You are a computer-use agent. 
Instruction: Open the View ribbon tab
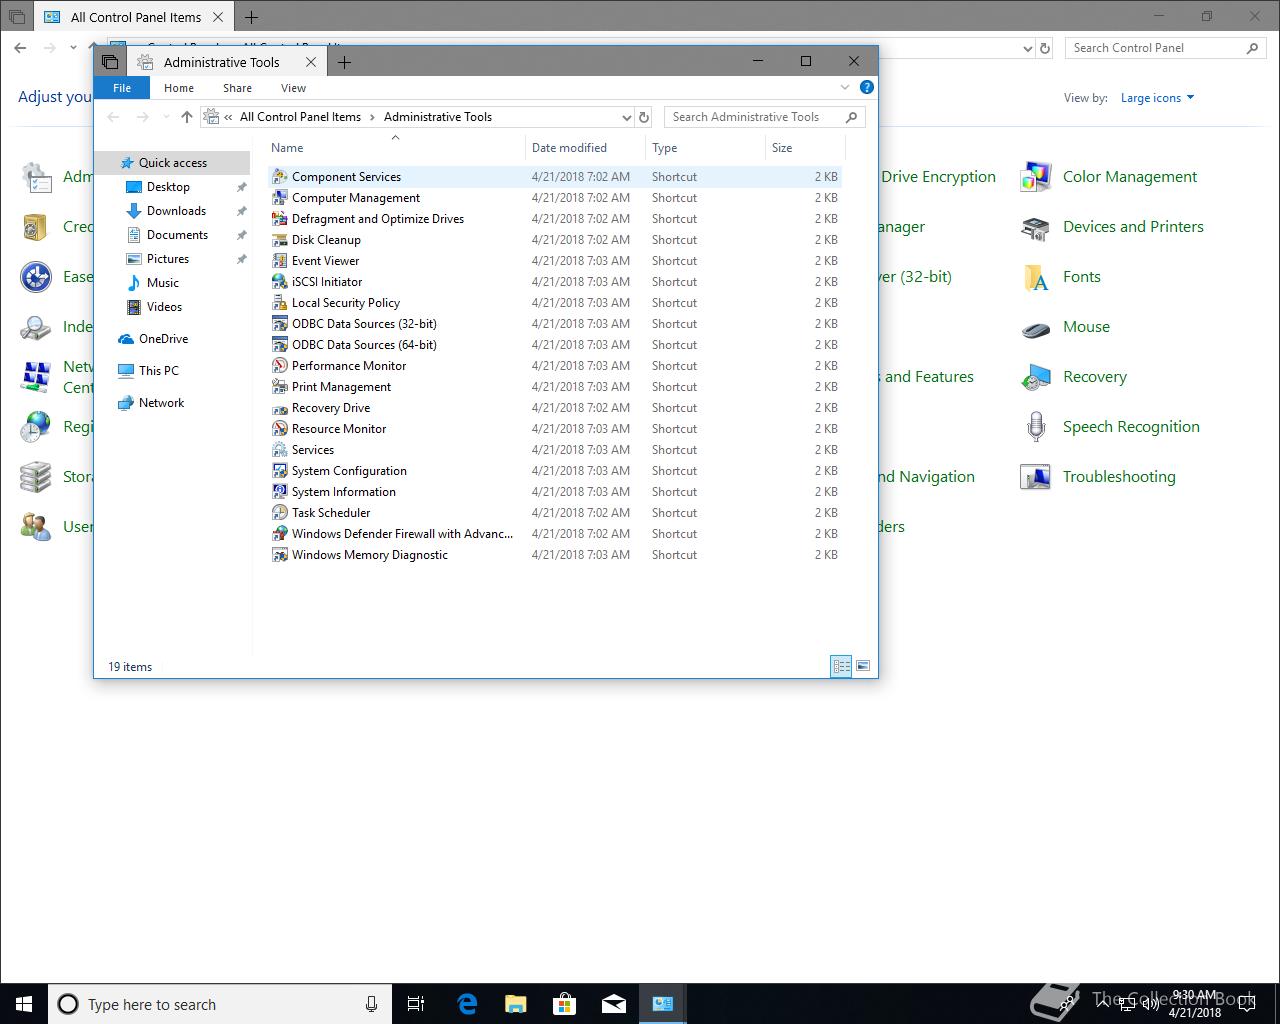click(x=293, y=88)
